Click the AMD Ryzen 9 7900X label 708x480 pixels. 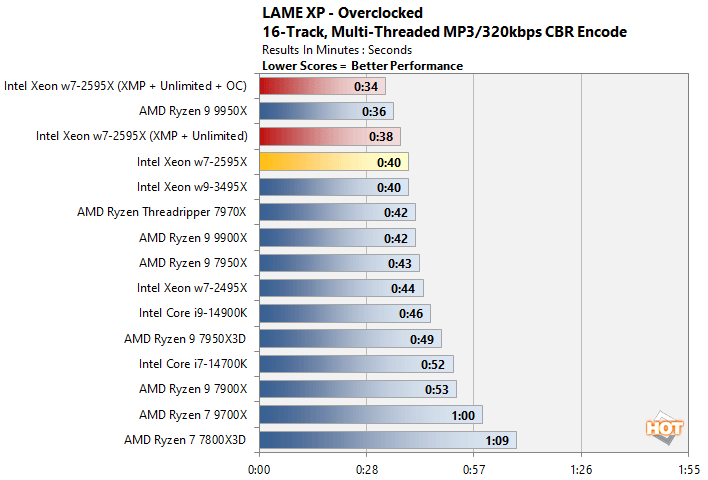pos(193,389)
